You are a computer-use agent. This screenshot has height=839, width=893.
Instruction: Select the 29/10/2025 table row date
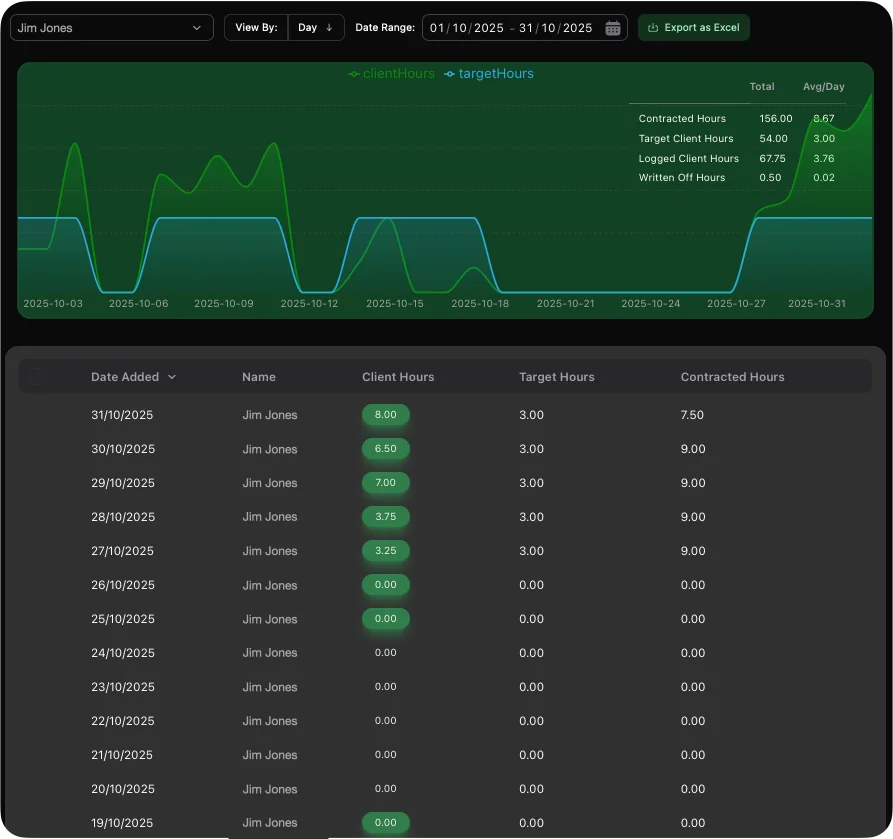tap(122, 483)
